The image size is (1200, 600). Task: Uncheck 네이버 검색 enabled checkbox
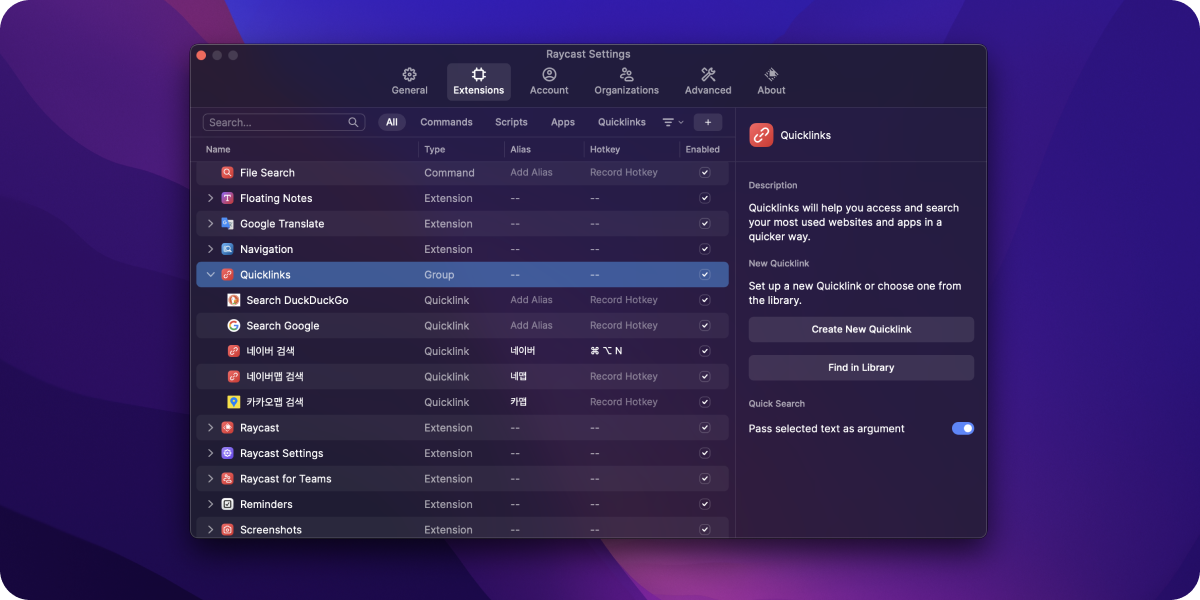pos(705,351)
